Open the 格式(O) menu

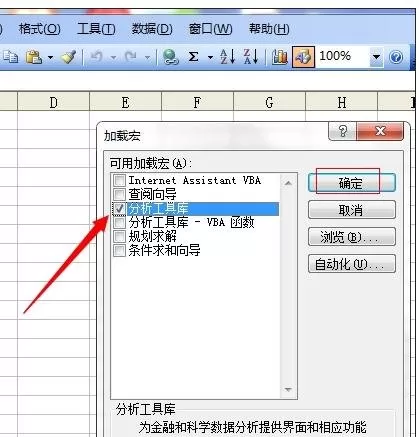pos(39,29)
